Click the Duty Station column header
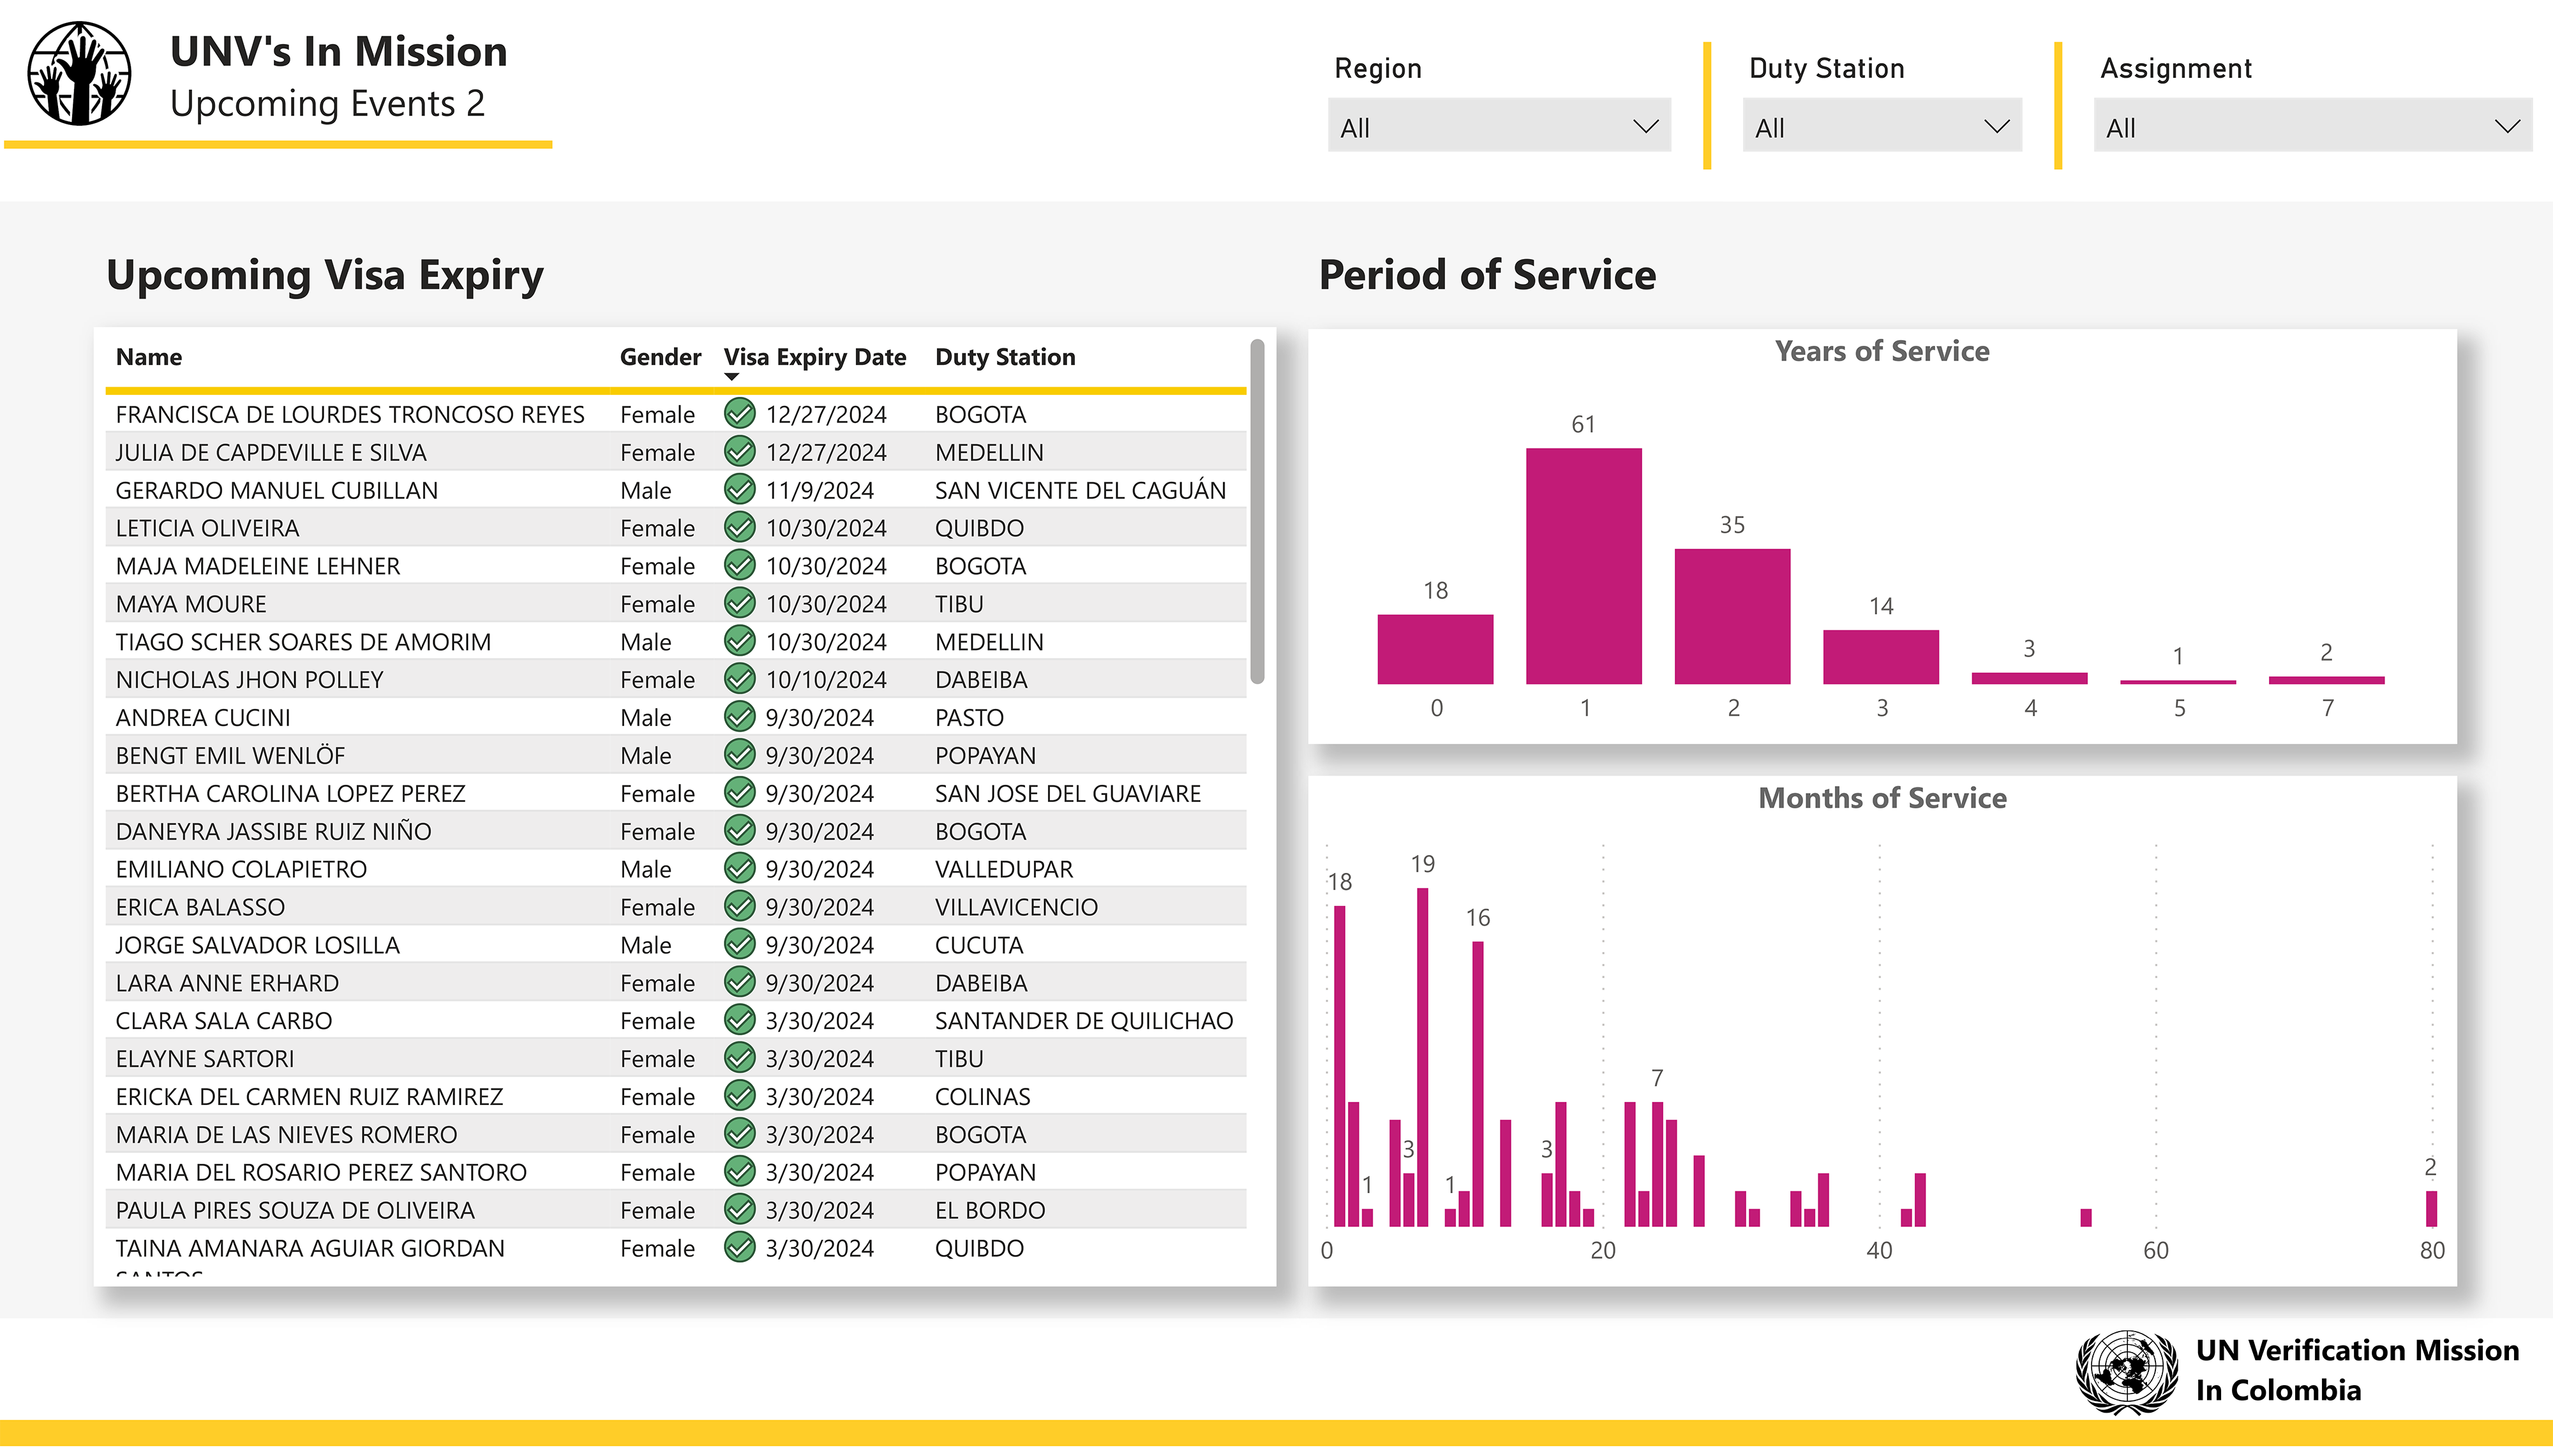Image resolution: width=2553 pixels, height=1456 pixels. coord(1005,357)
